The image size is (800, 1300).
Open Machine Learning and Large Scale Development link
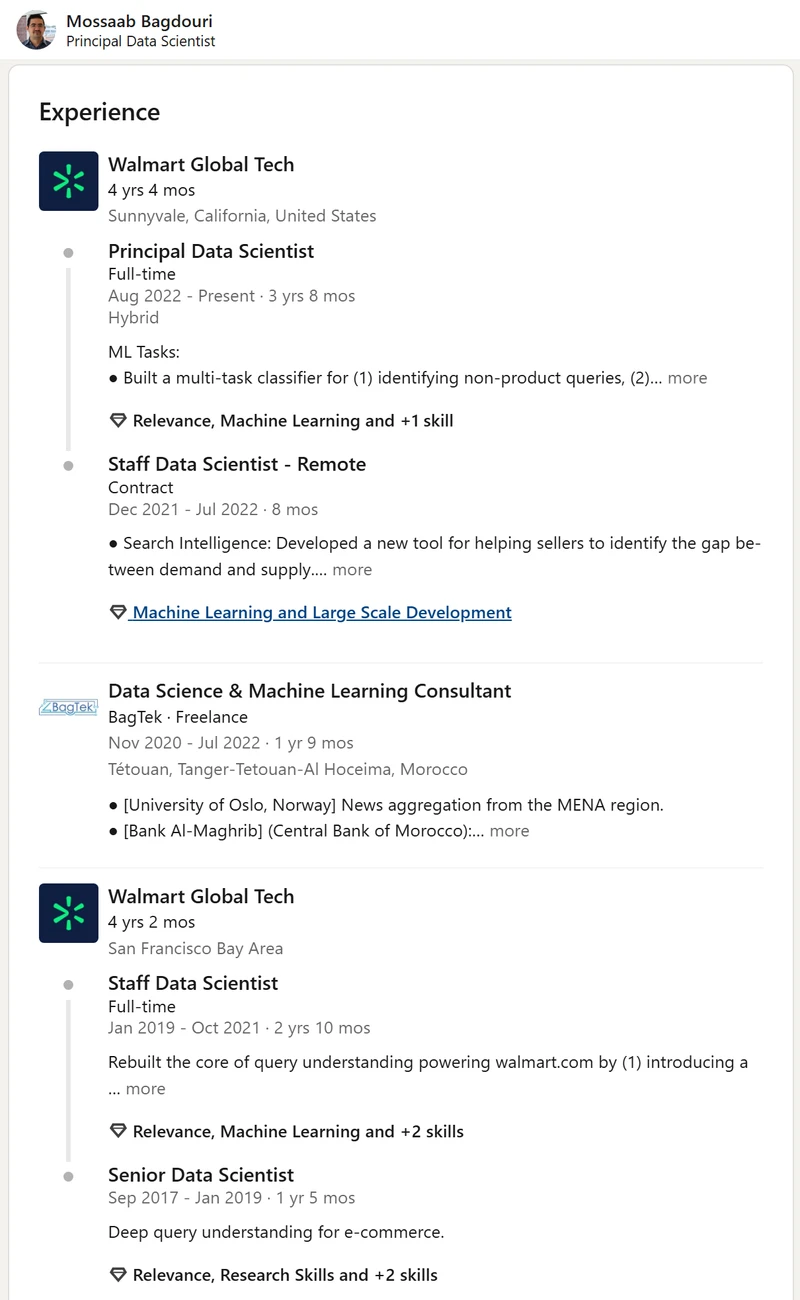click(x=321, y=612)
